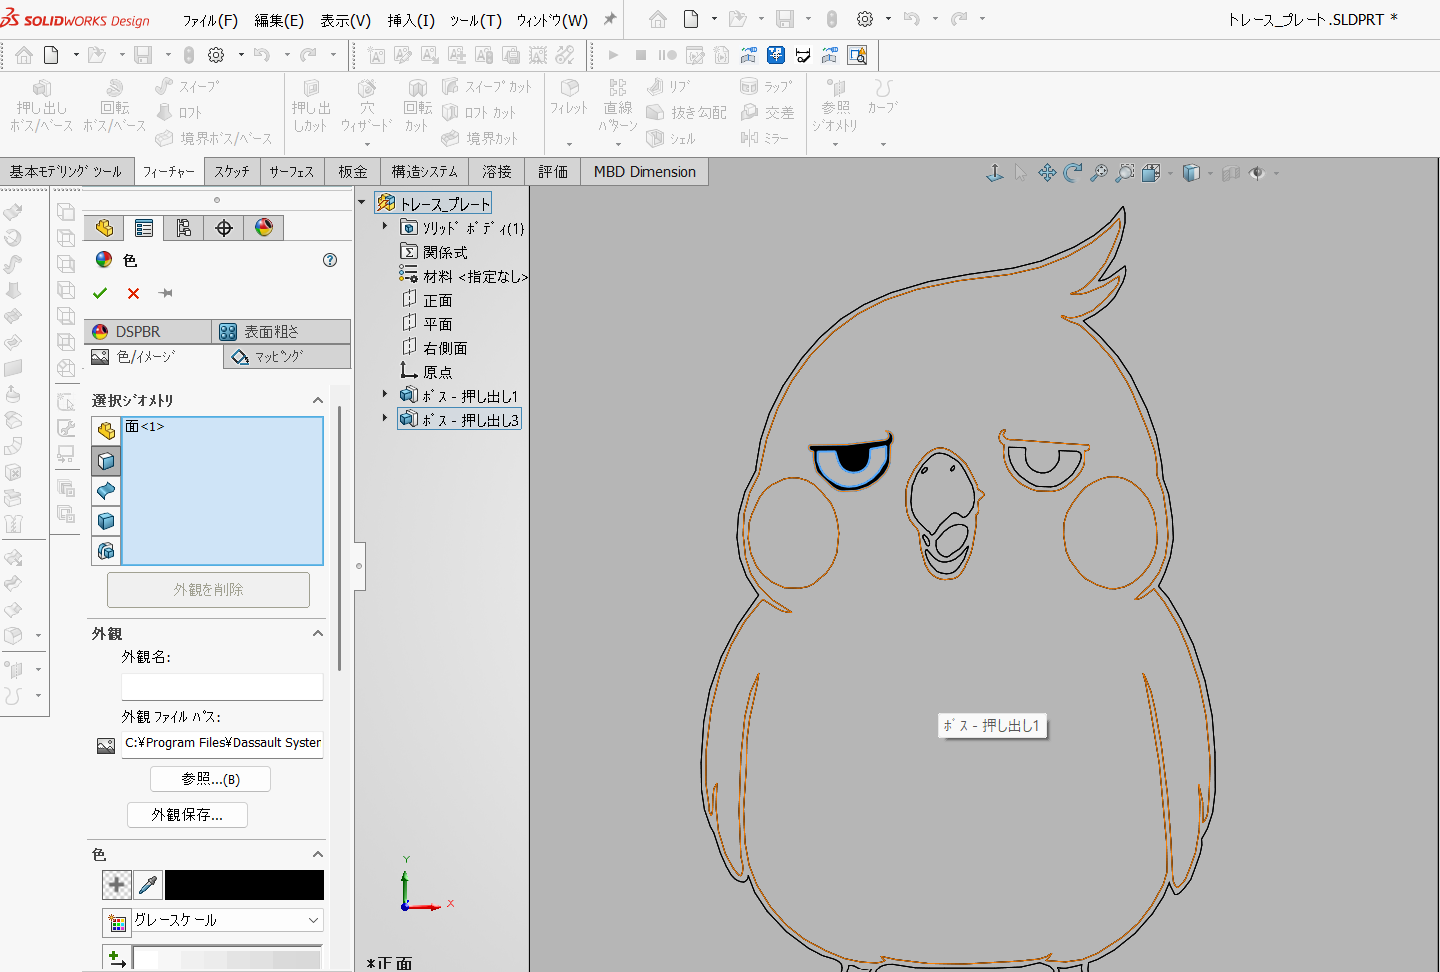Click the black current color swatch

tap(244, 884)
